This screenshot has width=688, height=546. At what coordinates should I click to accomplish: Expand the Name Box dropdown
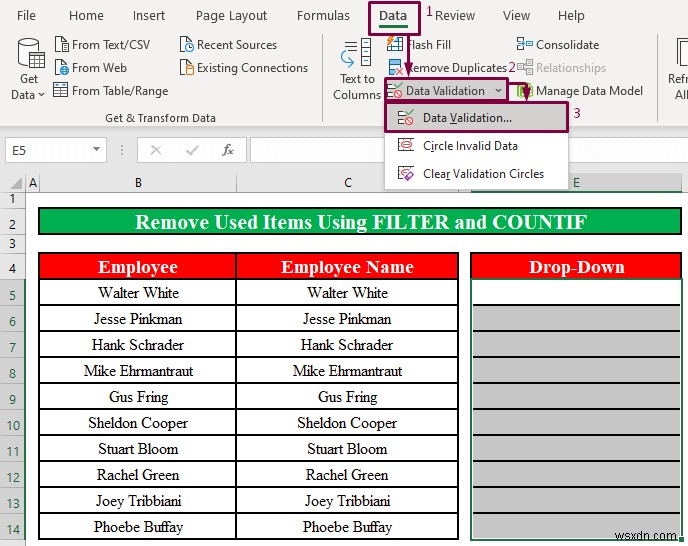[x=97, y=150]
